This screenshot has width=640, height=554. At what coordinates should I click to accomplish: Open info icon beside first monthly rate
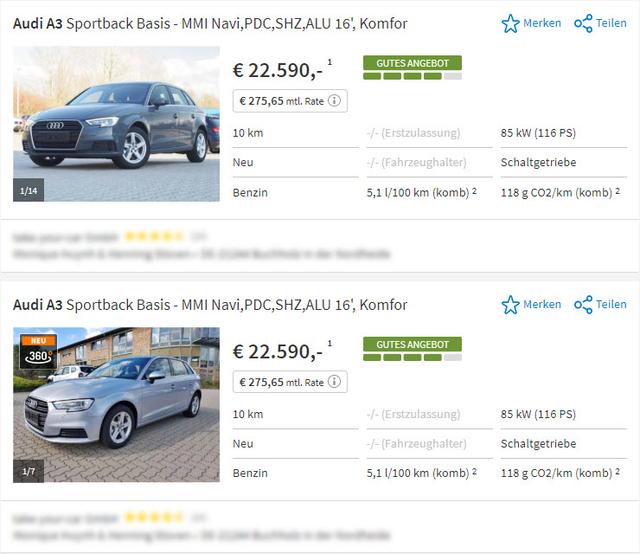click(335, 100)
